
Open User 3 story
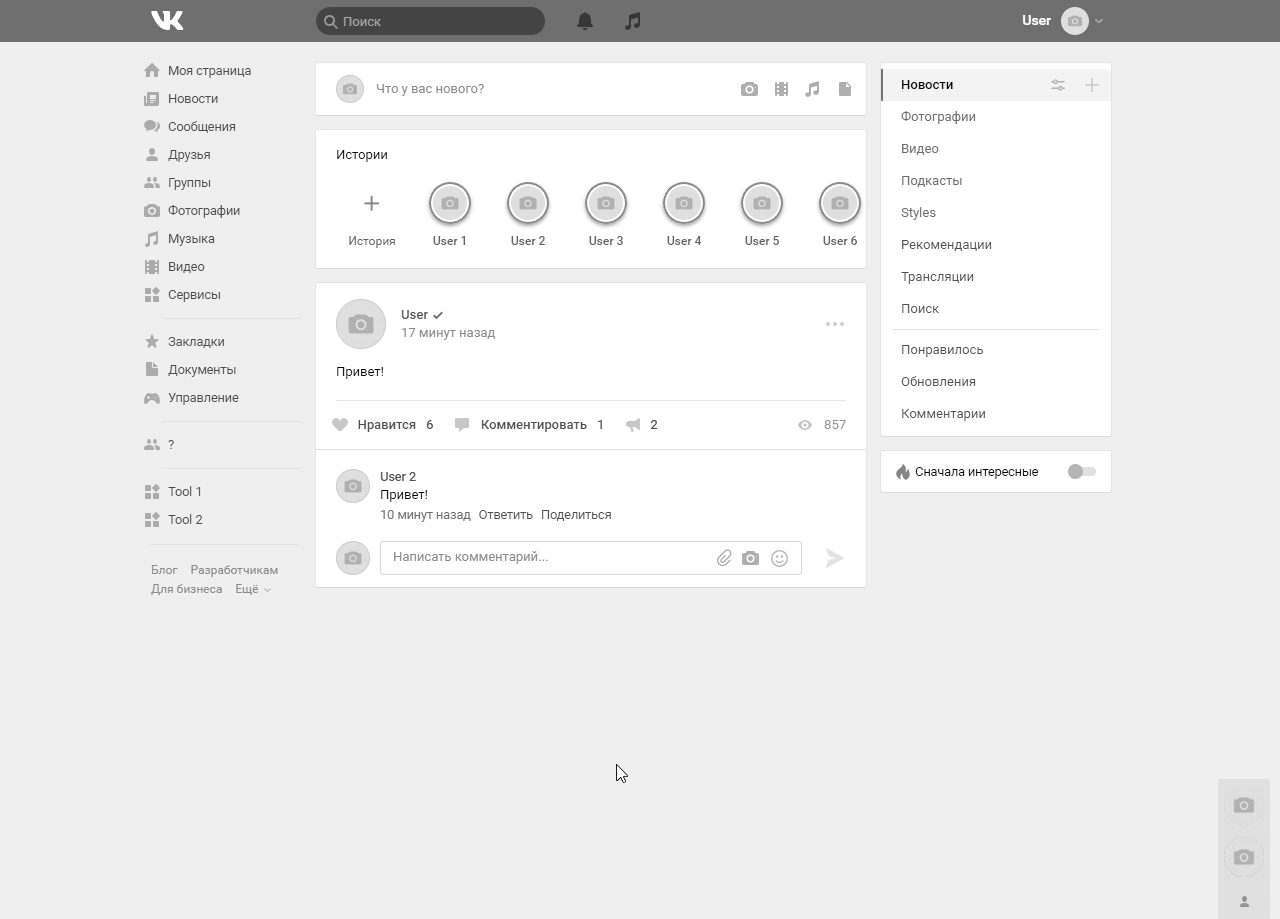tap(606, 204)
